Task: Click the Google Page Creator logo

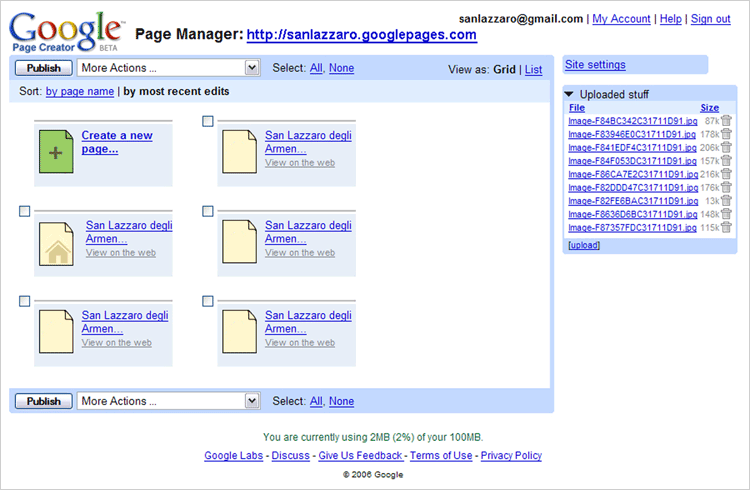Action: 66,32
